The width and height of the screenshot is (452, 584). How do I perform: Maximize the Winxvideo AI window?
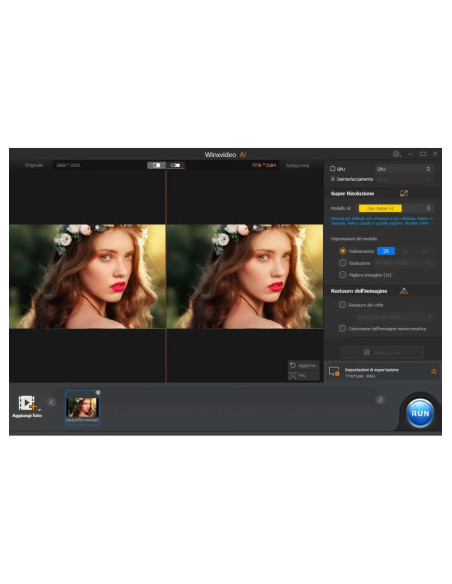coord(423,154)
